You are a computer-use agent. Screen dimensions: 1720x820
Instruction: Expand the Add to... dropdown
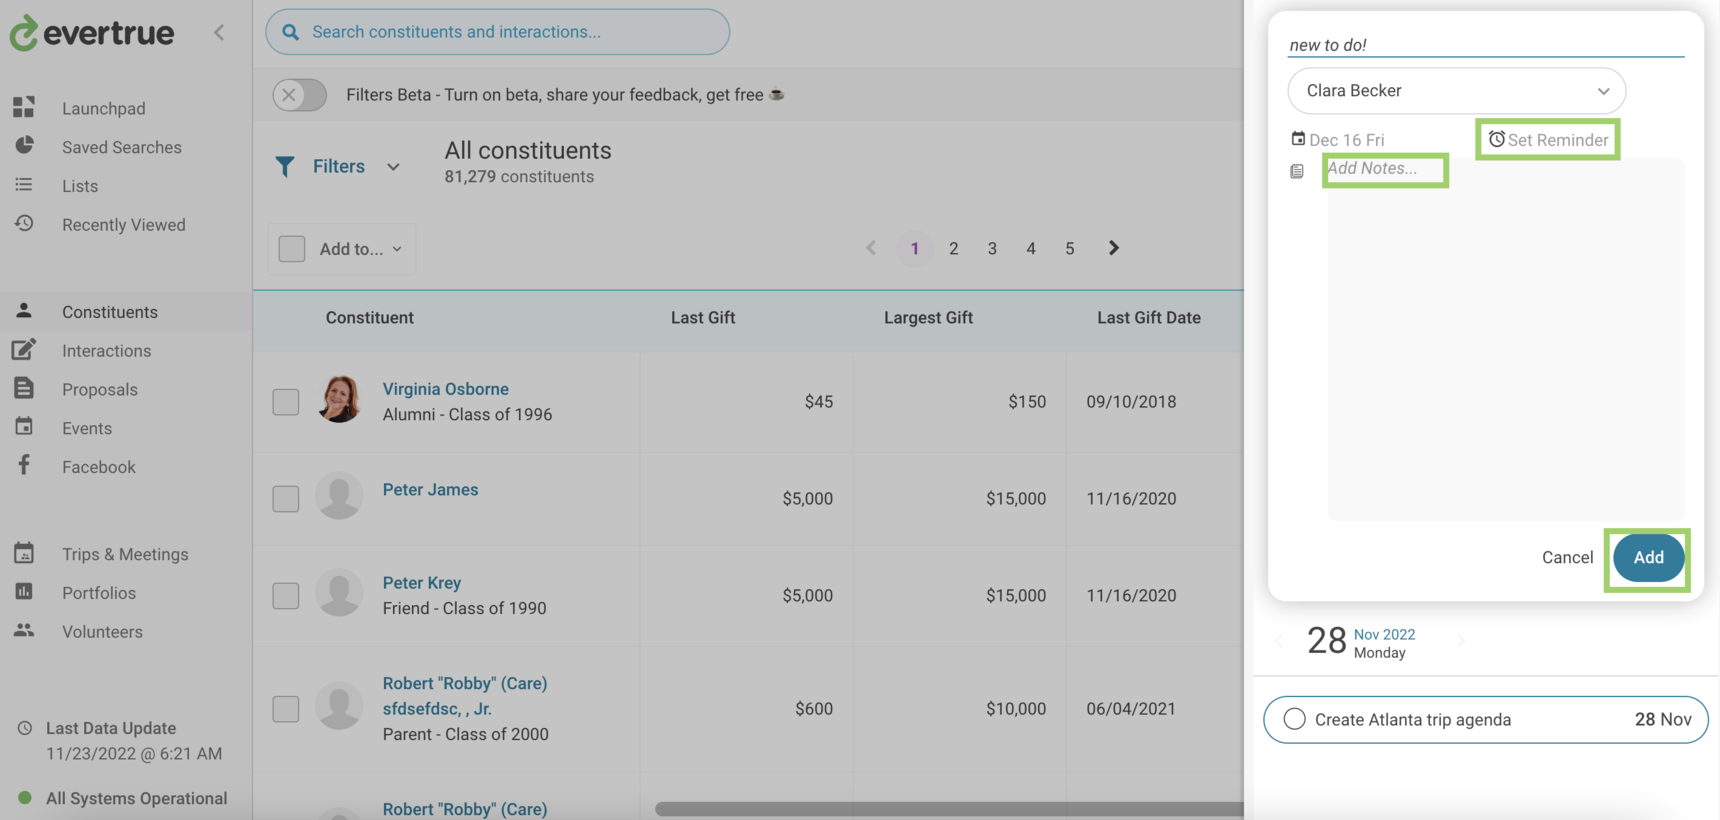[342, 249]
